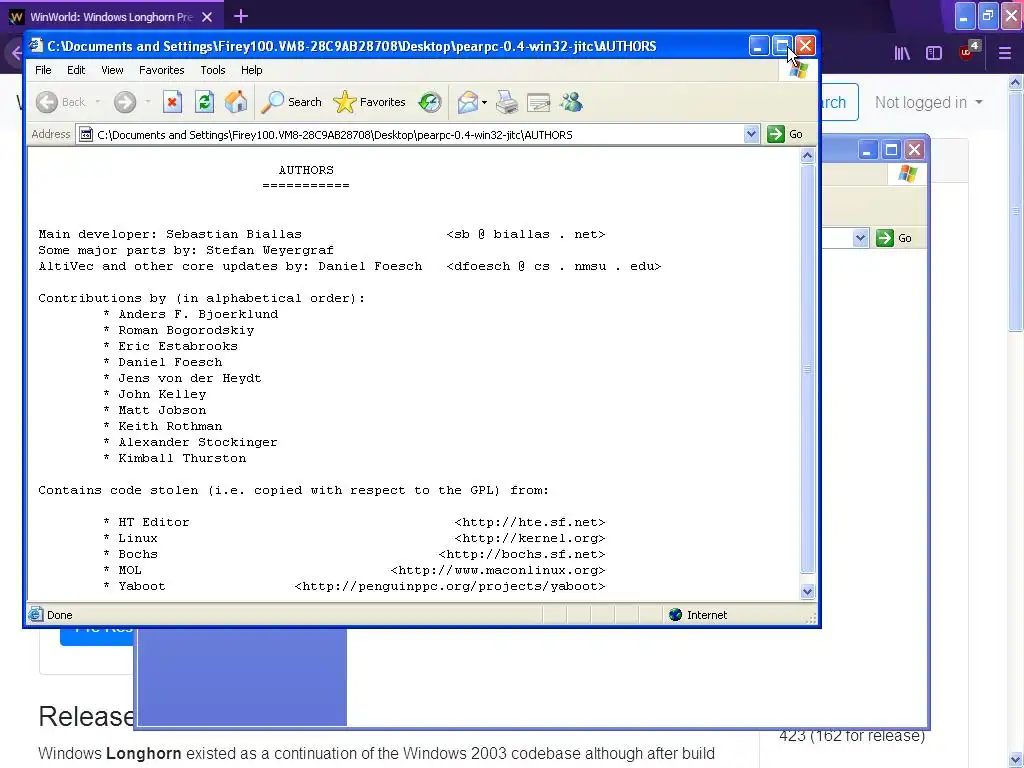Click the partially hidden Search button on WinWorld
This screenshot has height=768, width=1024.
tap(839, 103)
